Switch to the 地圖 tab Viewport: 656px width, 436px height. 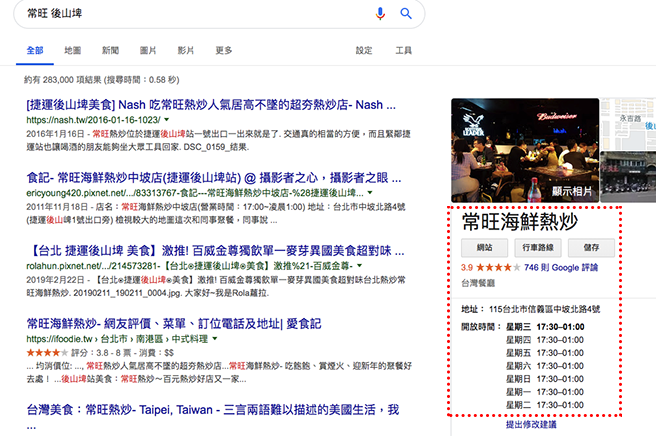[73, 50]
